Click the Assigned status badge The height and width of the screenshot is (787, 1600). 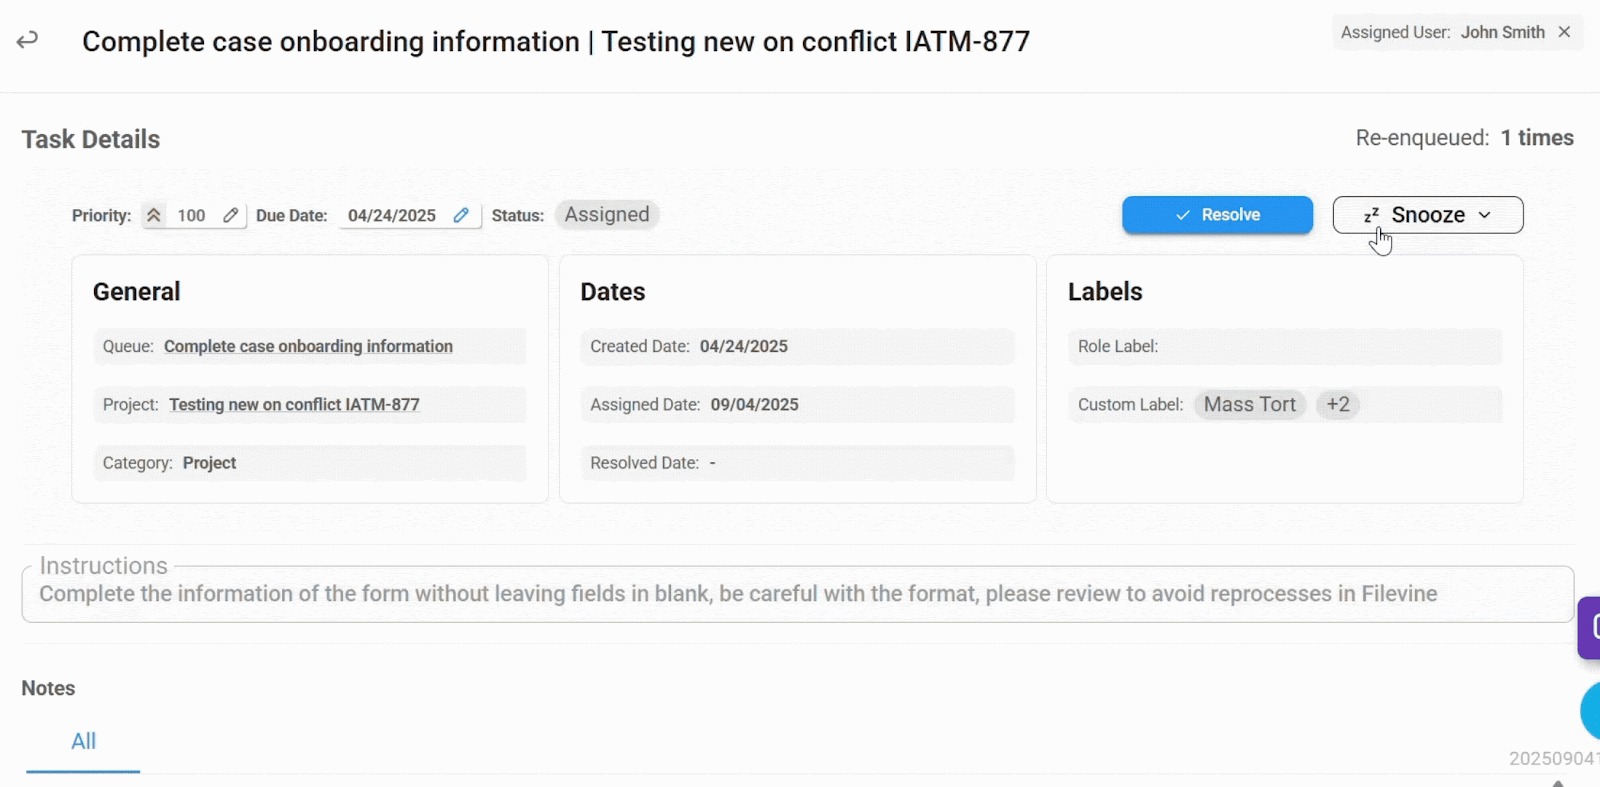coord(607,215)
